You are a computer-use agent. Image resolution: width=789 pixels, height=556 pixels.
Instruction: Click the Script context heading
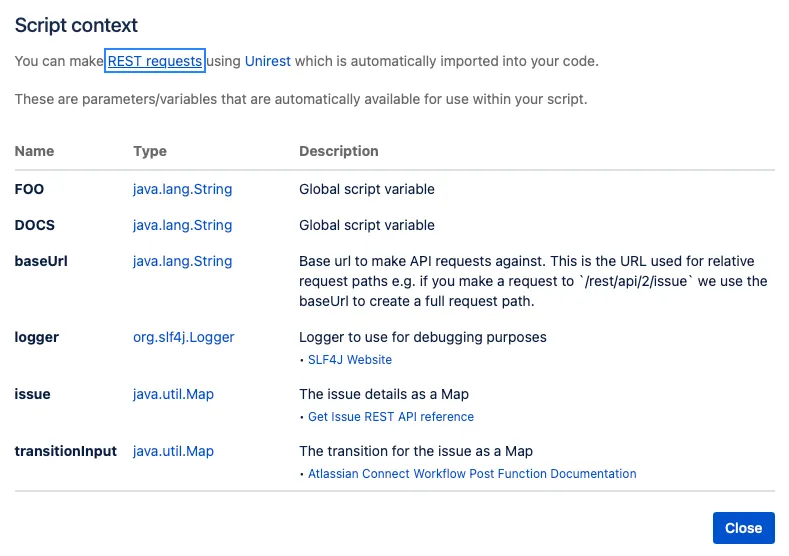(x=76, y=25)
